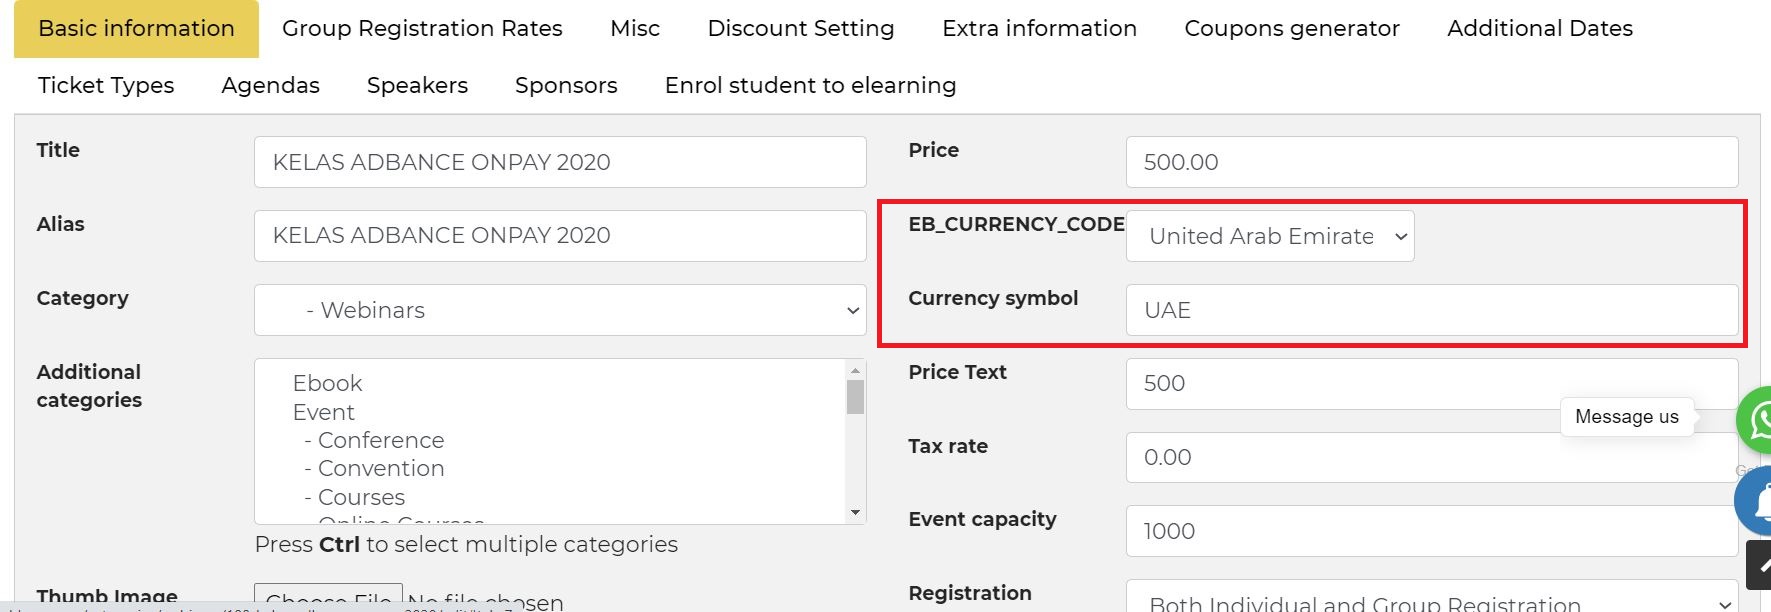Viewport: 1771px width, 612px height.
Task: Open the Coupons generator tab
Action: point(1291,29)
